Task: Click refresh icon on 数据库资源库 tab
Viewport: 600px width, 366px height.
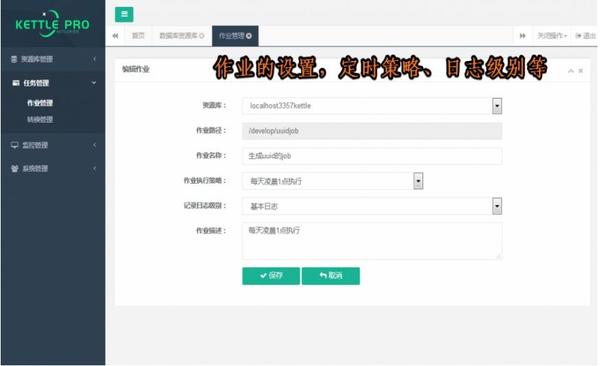Action: tap(202, 36)
